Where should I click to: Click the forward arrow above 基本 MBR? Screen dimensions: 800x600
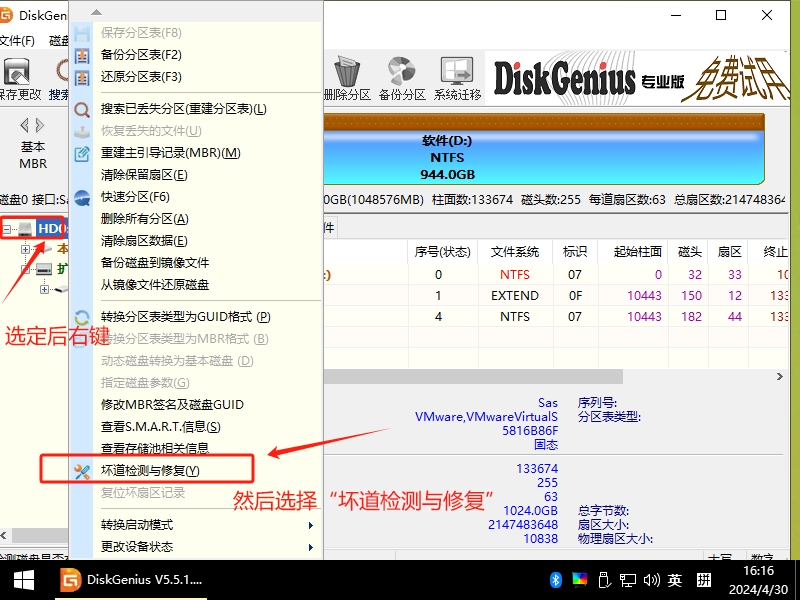[x=40, y=125]
